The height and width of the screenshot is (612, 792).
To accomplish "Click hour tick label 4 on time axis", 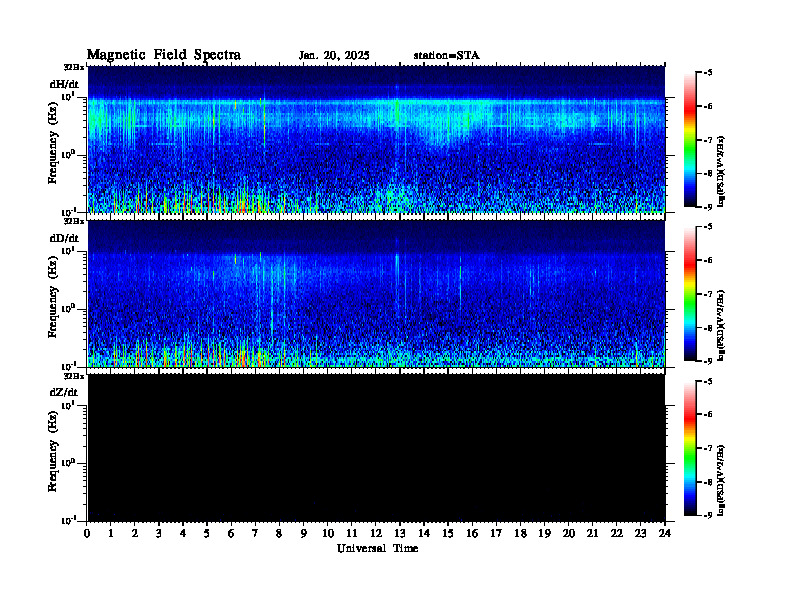I will 183,533.
